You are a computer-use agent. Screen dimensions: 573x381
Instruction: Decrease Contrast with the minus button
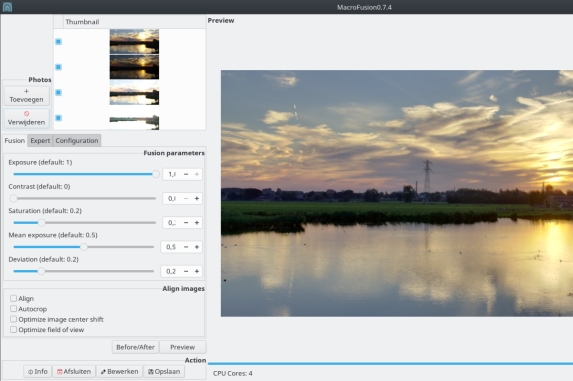coord(186,198)
